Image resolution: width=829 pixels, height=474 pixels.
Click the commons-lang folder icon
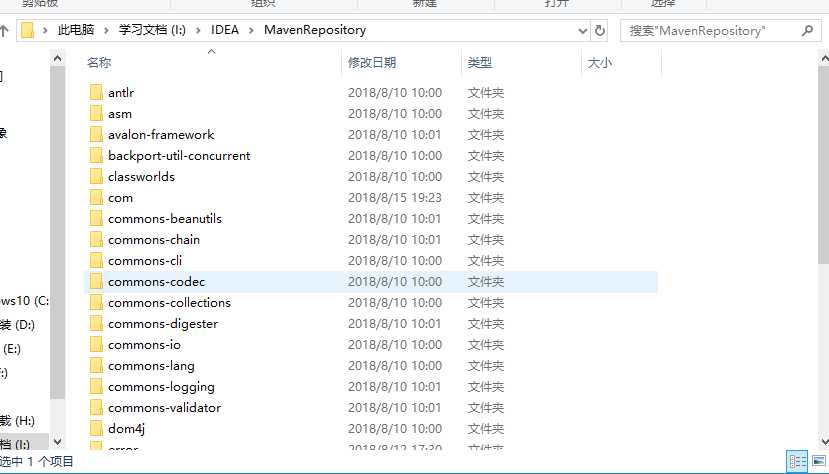pyautogui.click(x=96, y=366)
